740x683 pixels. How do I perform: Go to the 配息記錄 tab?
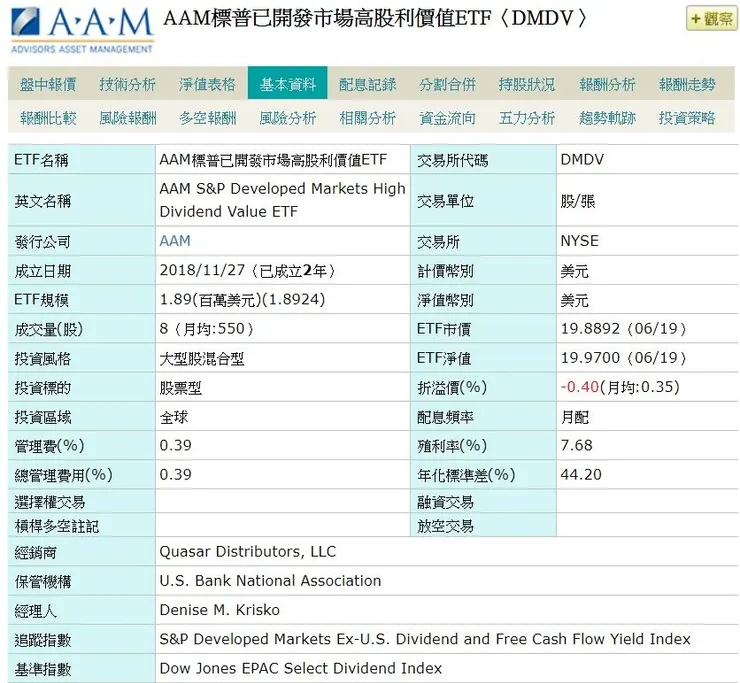tap(367, 84)
